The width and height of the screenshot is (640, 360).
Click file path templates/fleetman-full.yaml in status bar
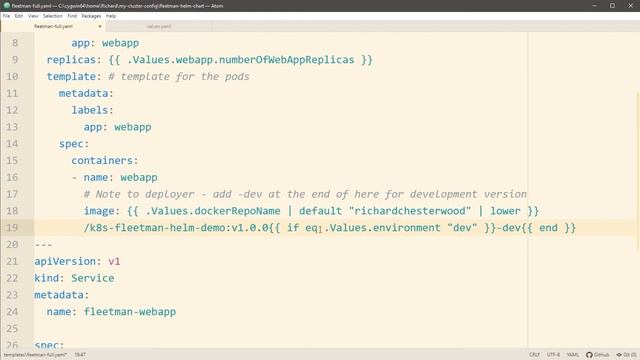point(35,355)
